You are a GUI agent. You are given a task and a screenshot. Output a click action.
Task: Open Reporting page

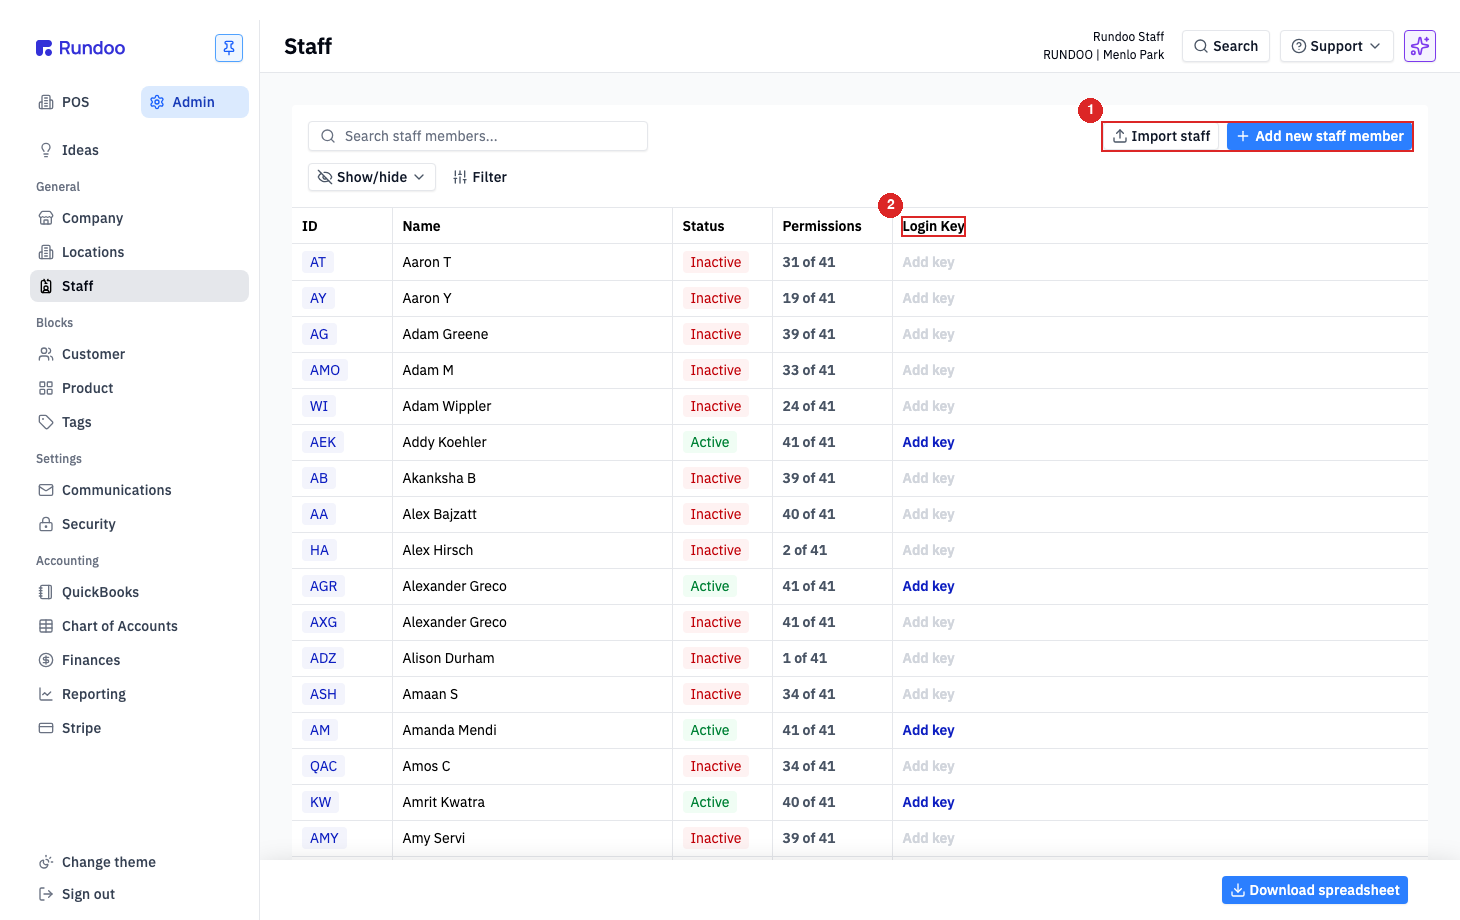pyautogui.click(x=93, y=694)
